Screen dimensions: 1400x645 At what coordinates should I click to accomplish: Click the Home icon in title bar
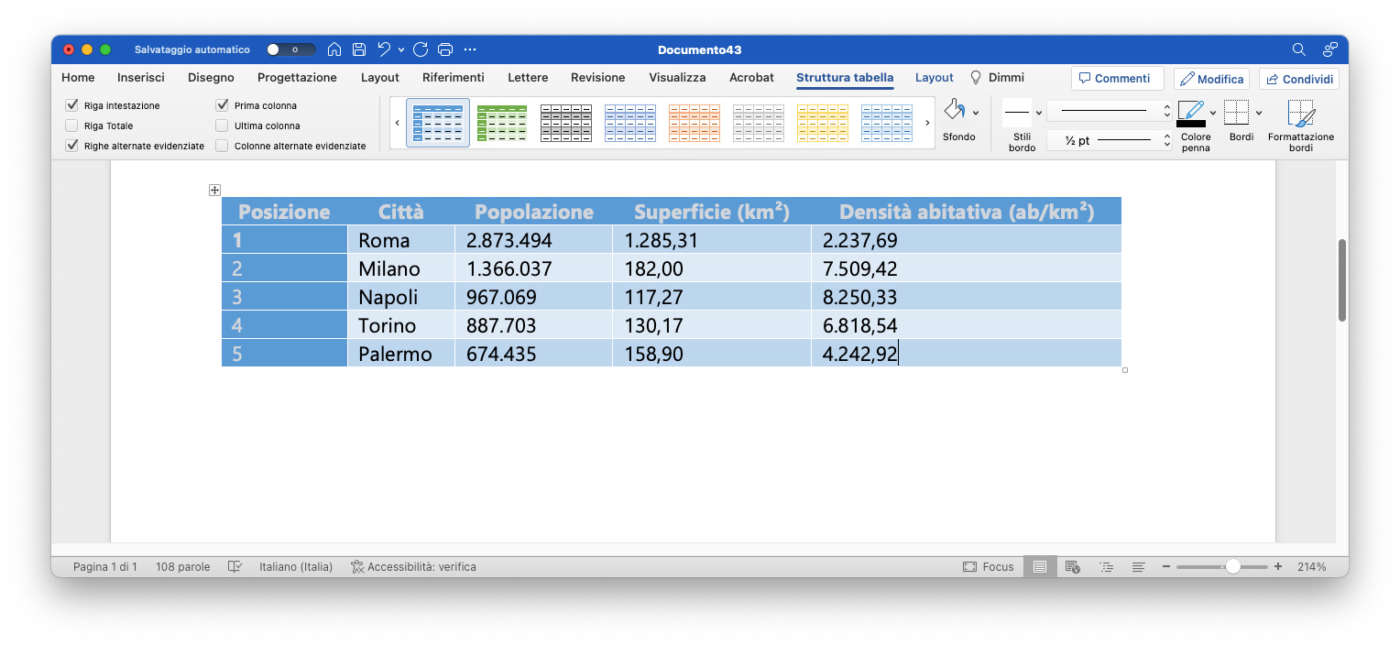click(334, 49)
